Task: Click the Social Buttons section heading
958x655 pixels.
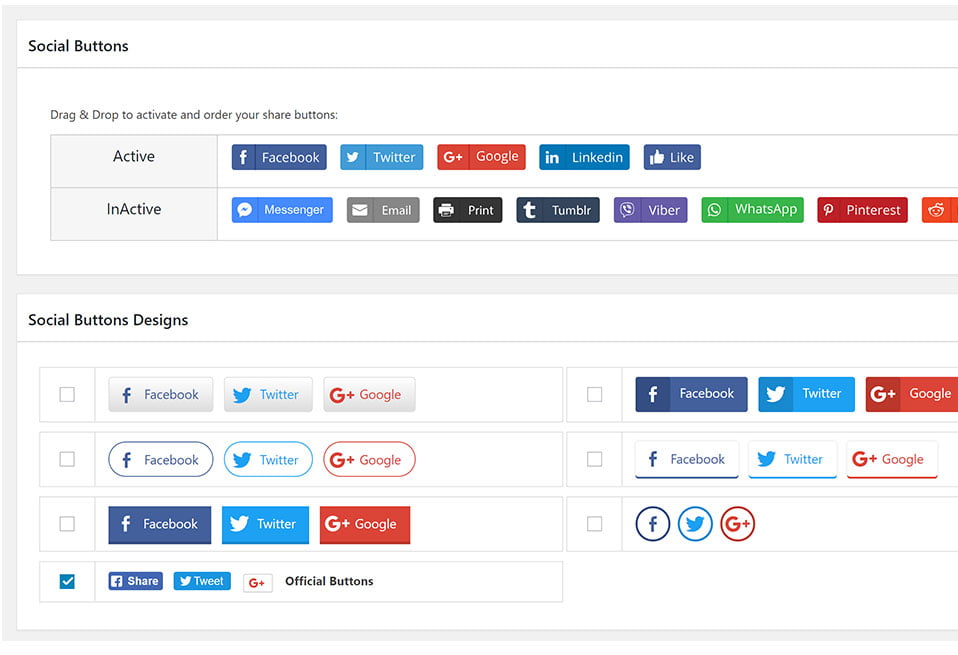Action: pyautogui.click(x=78, y=46)
